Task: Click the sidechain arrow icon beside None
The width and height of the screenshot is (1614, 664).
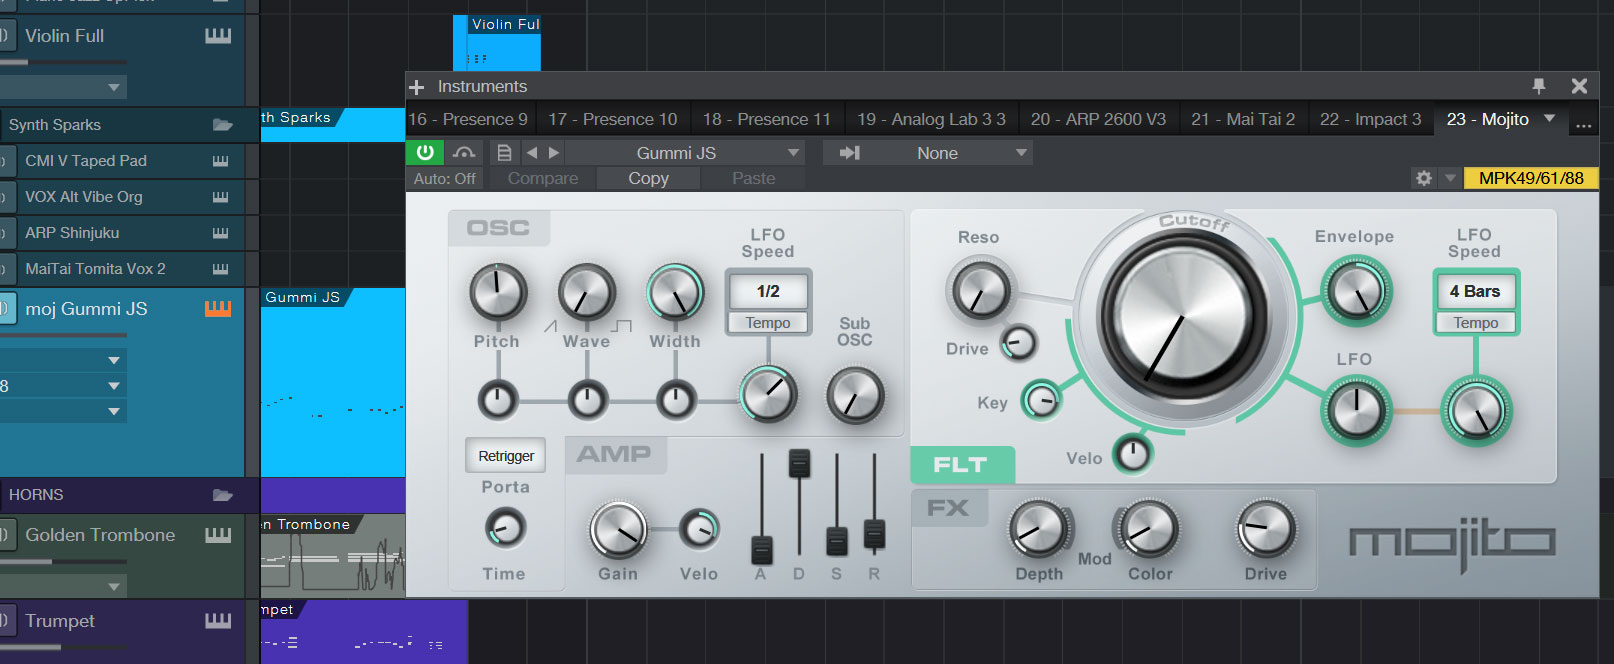Action: click(849, 153)
